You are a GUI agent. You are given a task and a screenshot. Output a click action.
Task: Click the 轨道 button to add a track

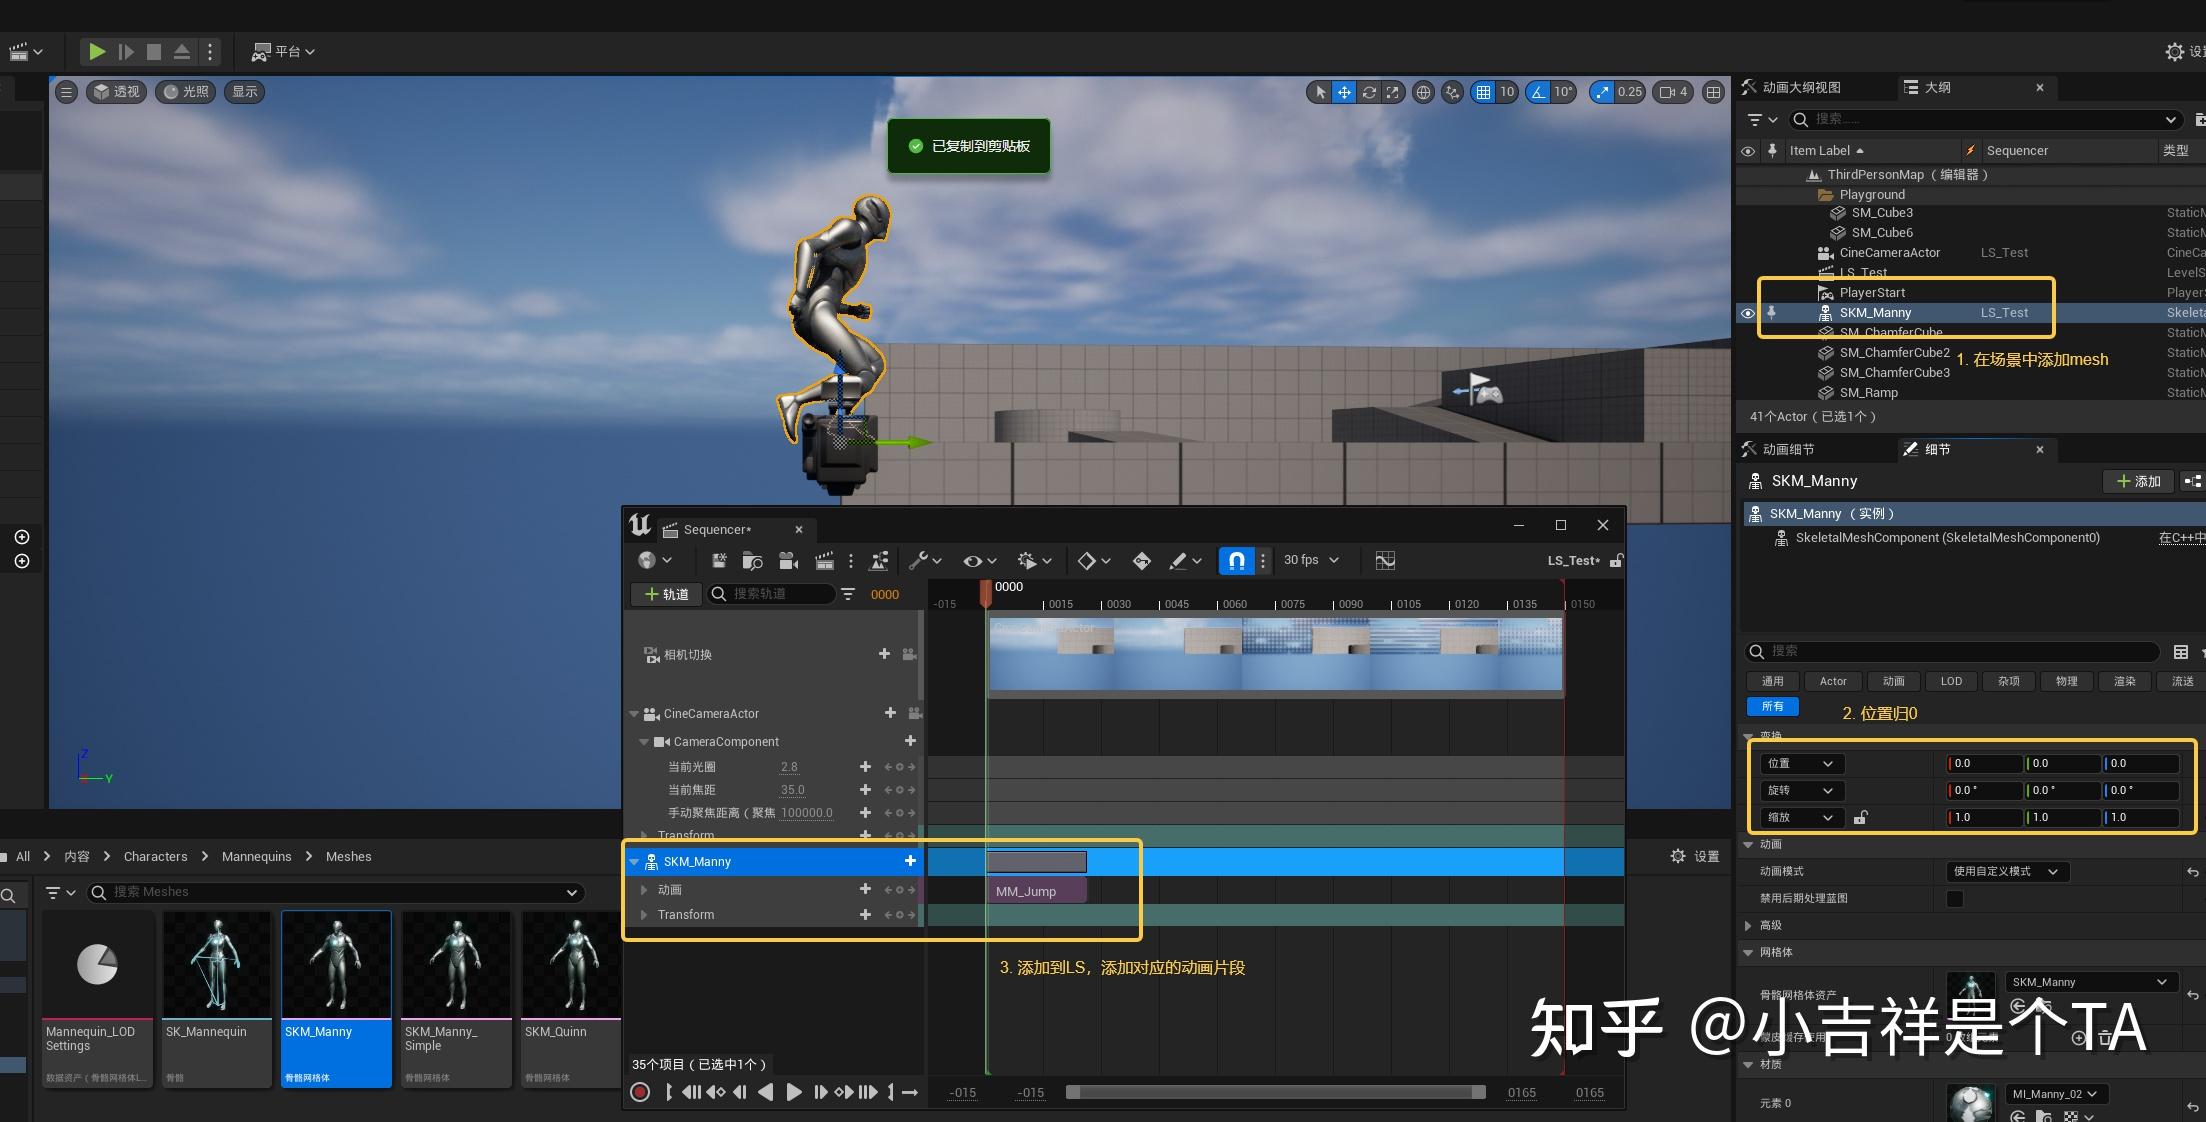click(x=665, y=594)
